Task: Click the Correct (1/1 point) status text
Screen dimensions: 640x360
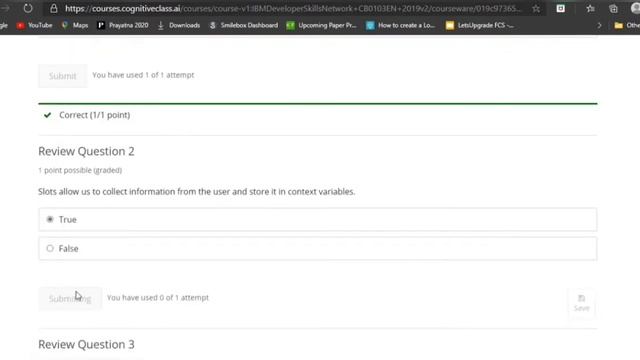Action: 94,115
